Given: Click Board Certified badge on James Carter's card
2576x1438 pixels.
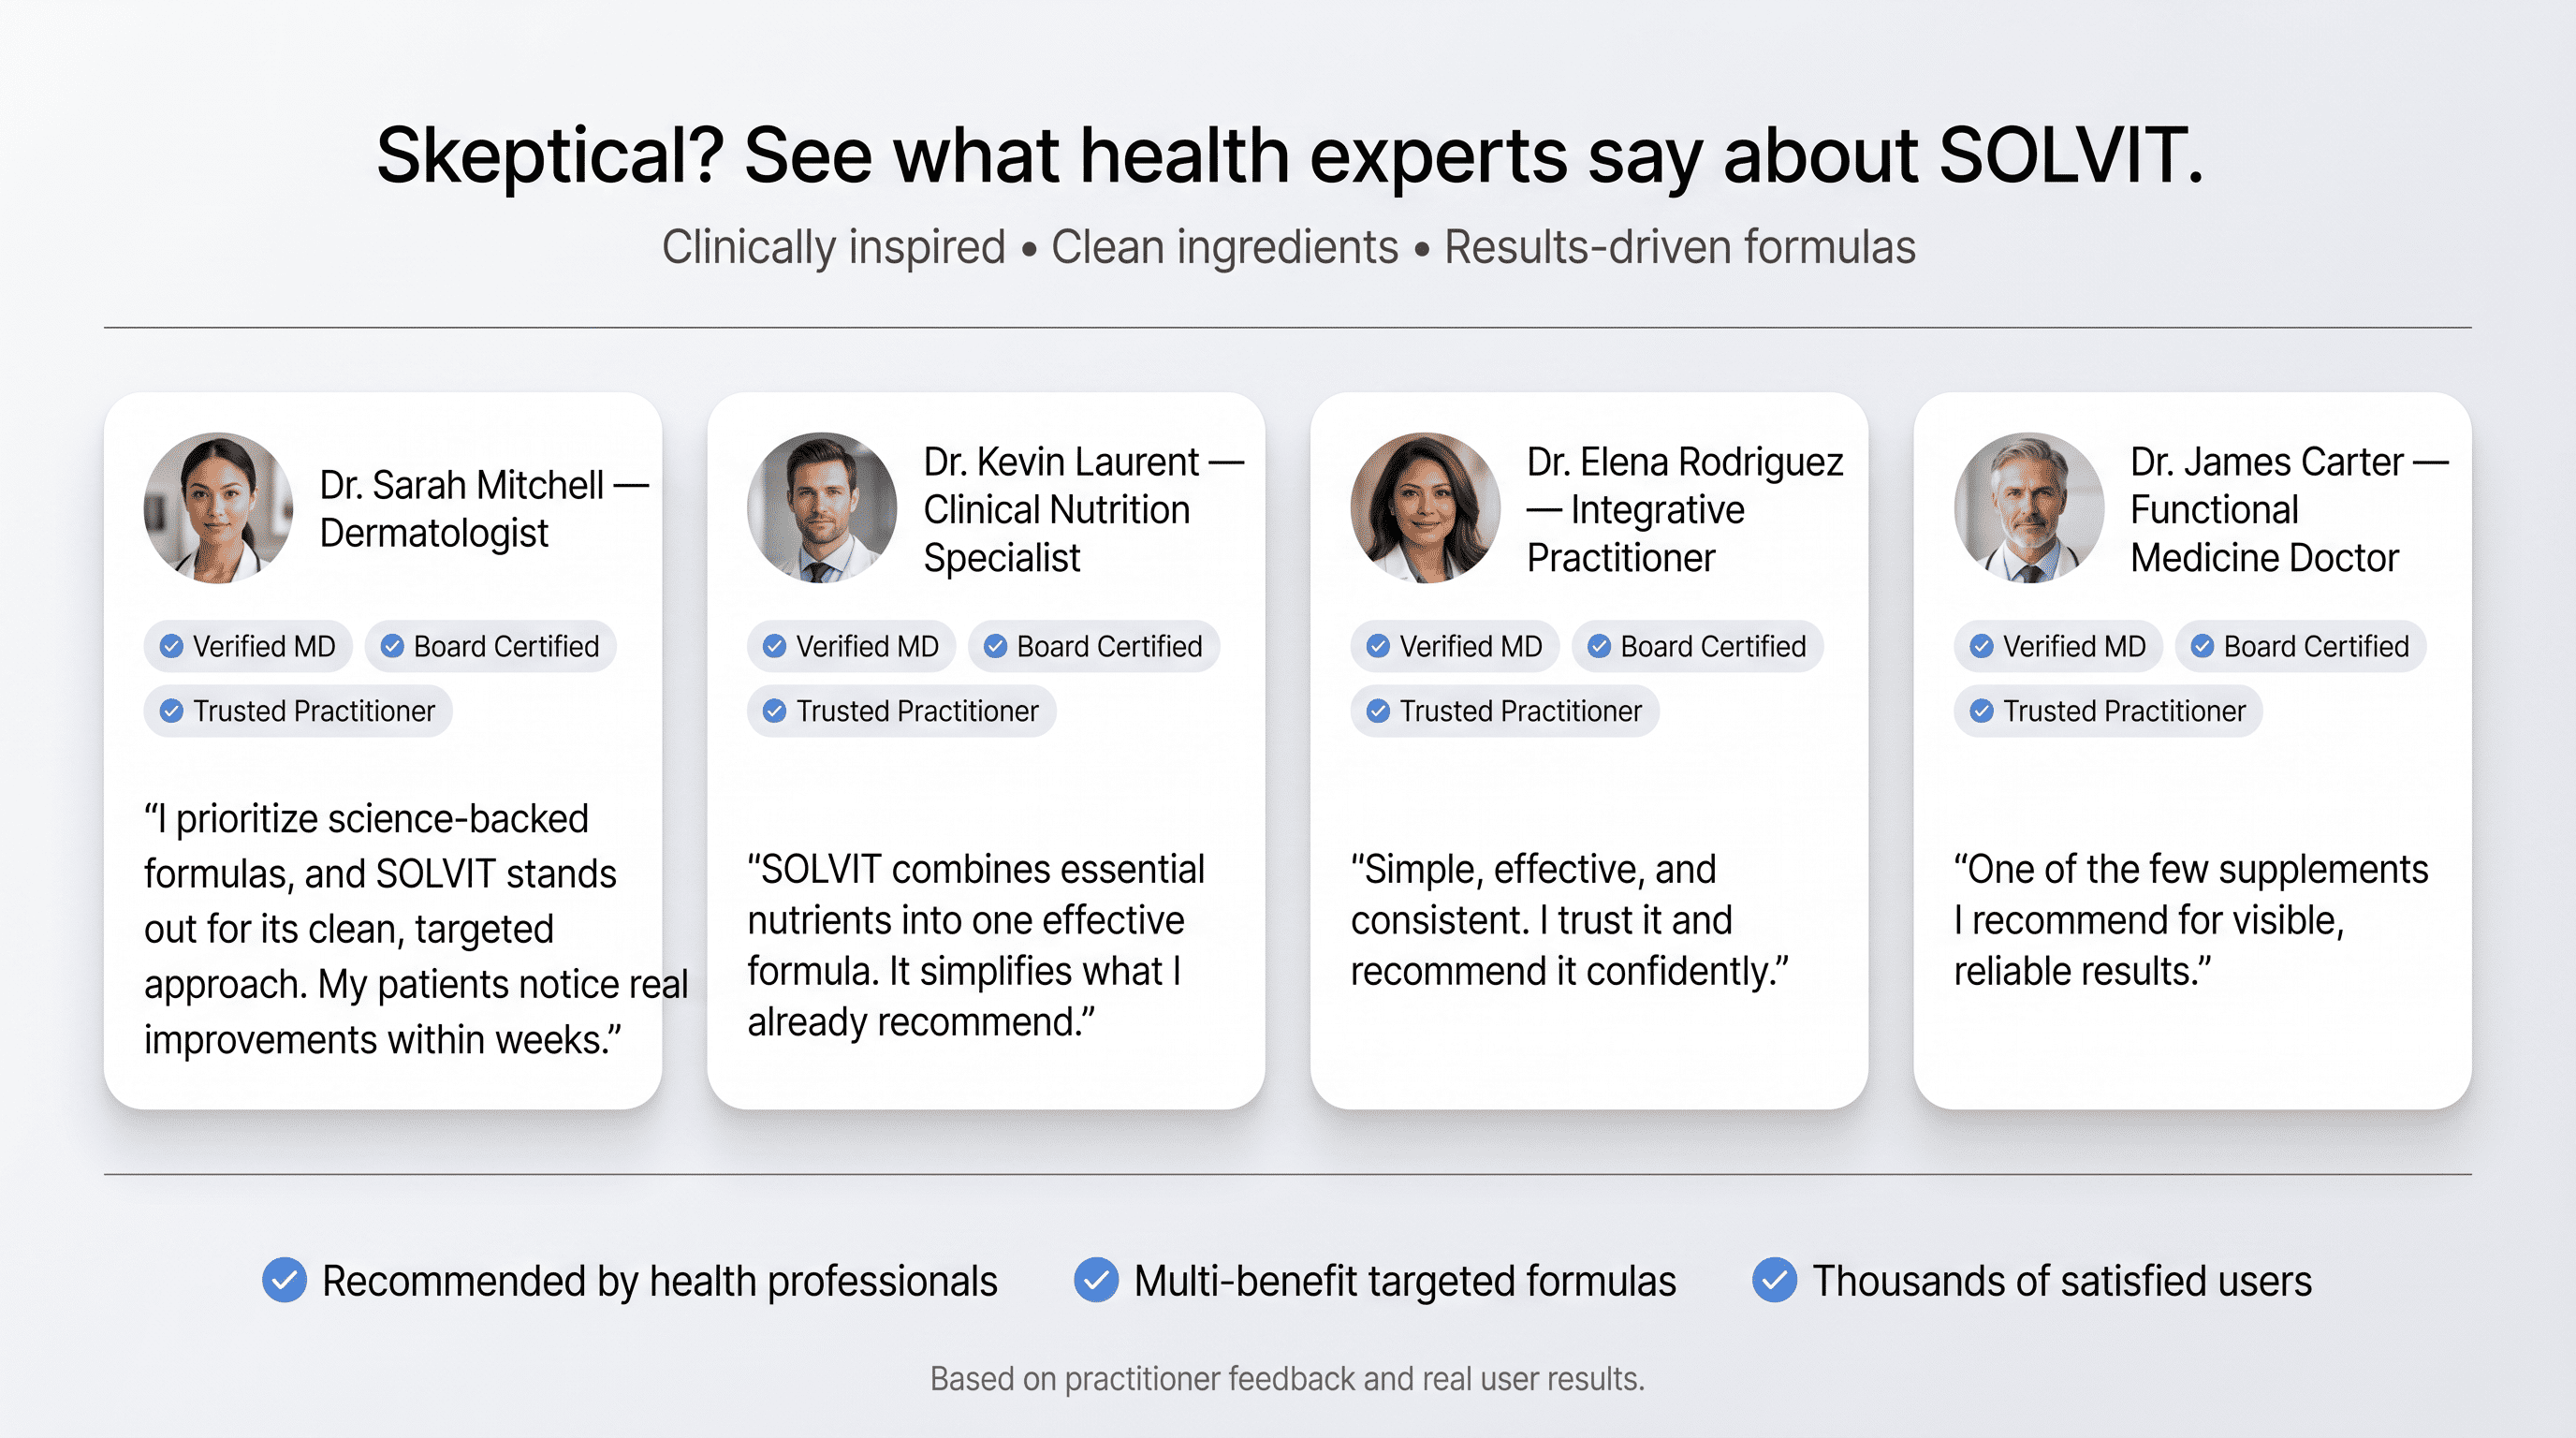Looking at the screenshot, I should [x=2300, y=646].
